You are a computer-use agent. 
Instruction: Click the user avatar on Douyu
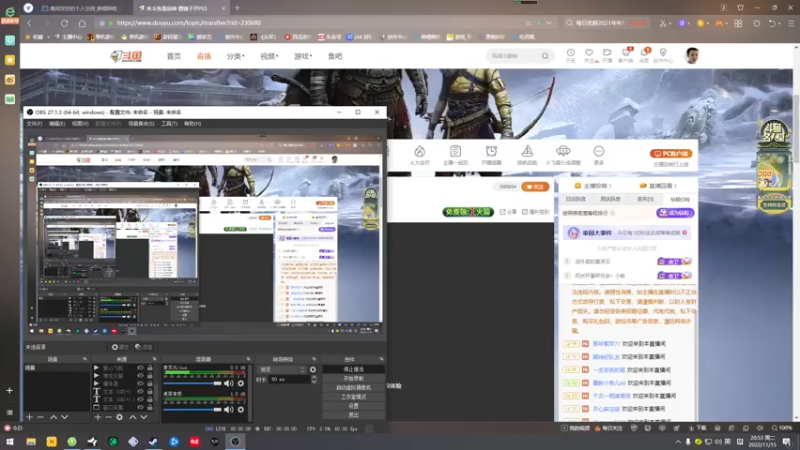692,56
